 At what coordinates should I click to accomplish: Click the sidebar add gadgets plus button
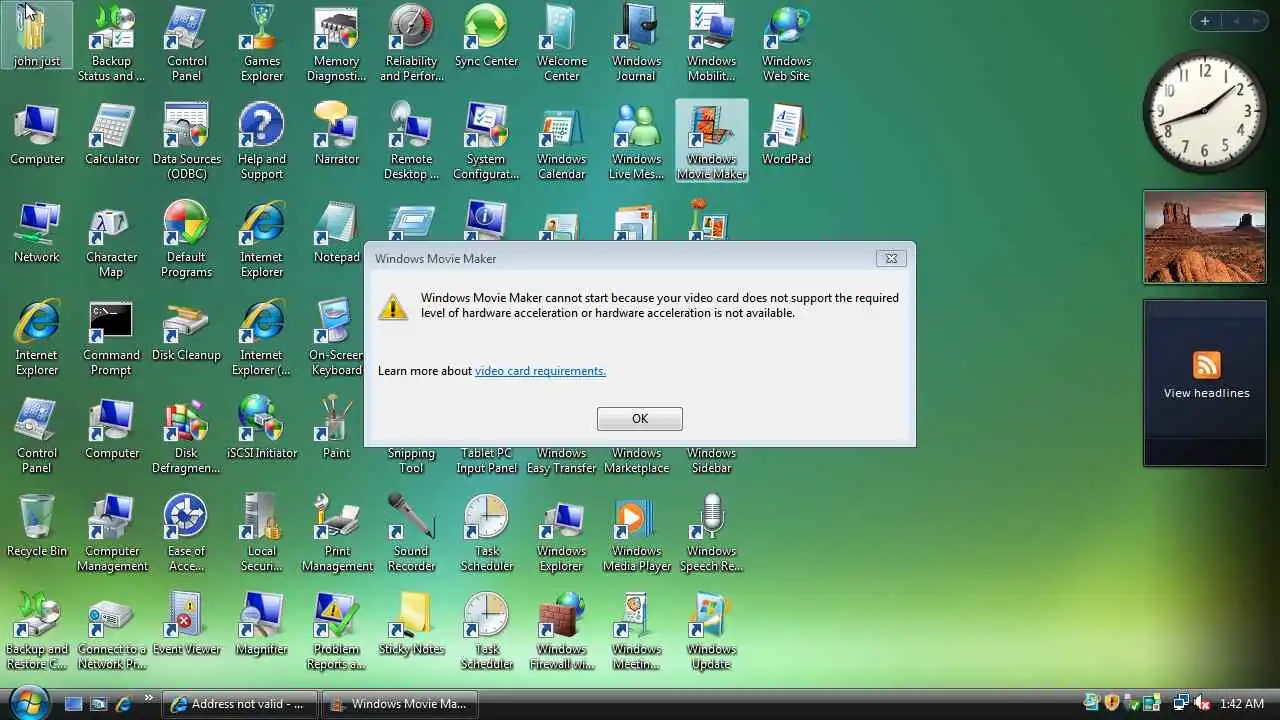click(x=1205, y=21)
